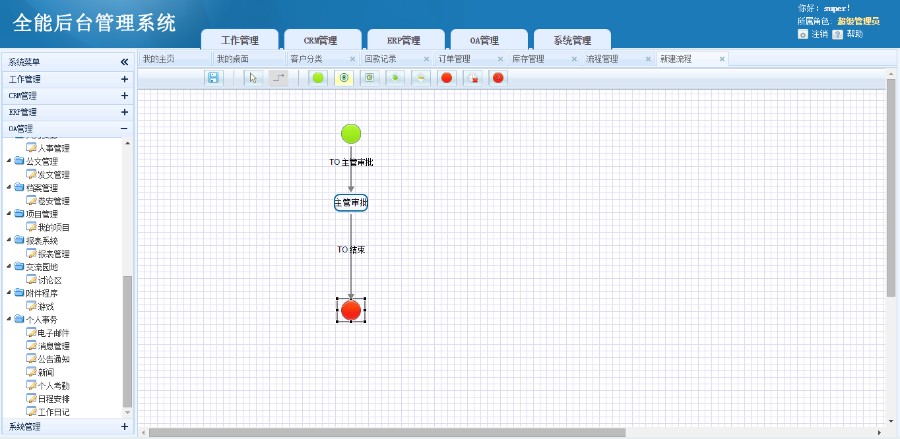Screen dimensions: 900x439
Task: Switch to the 流程管理 tab
Action: coord(618,59)
